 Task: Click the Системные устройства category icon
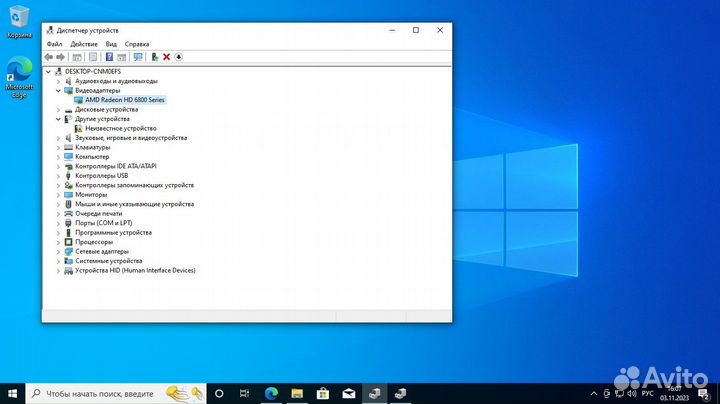[x=68, y=261]
